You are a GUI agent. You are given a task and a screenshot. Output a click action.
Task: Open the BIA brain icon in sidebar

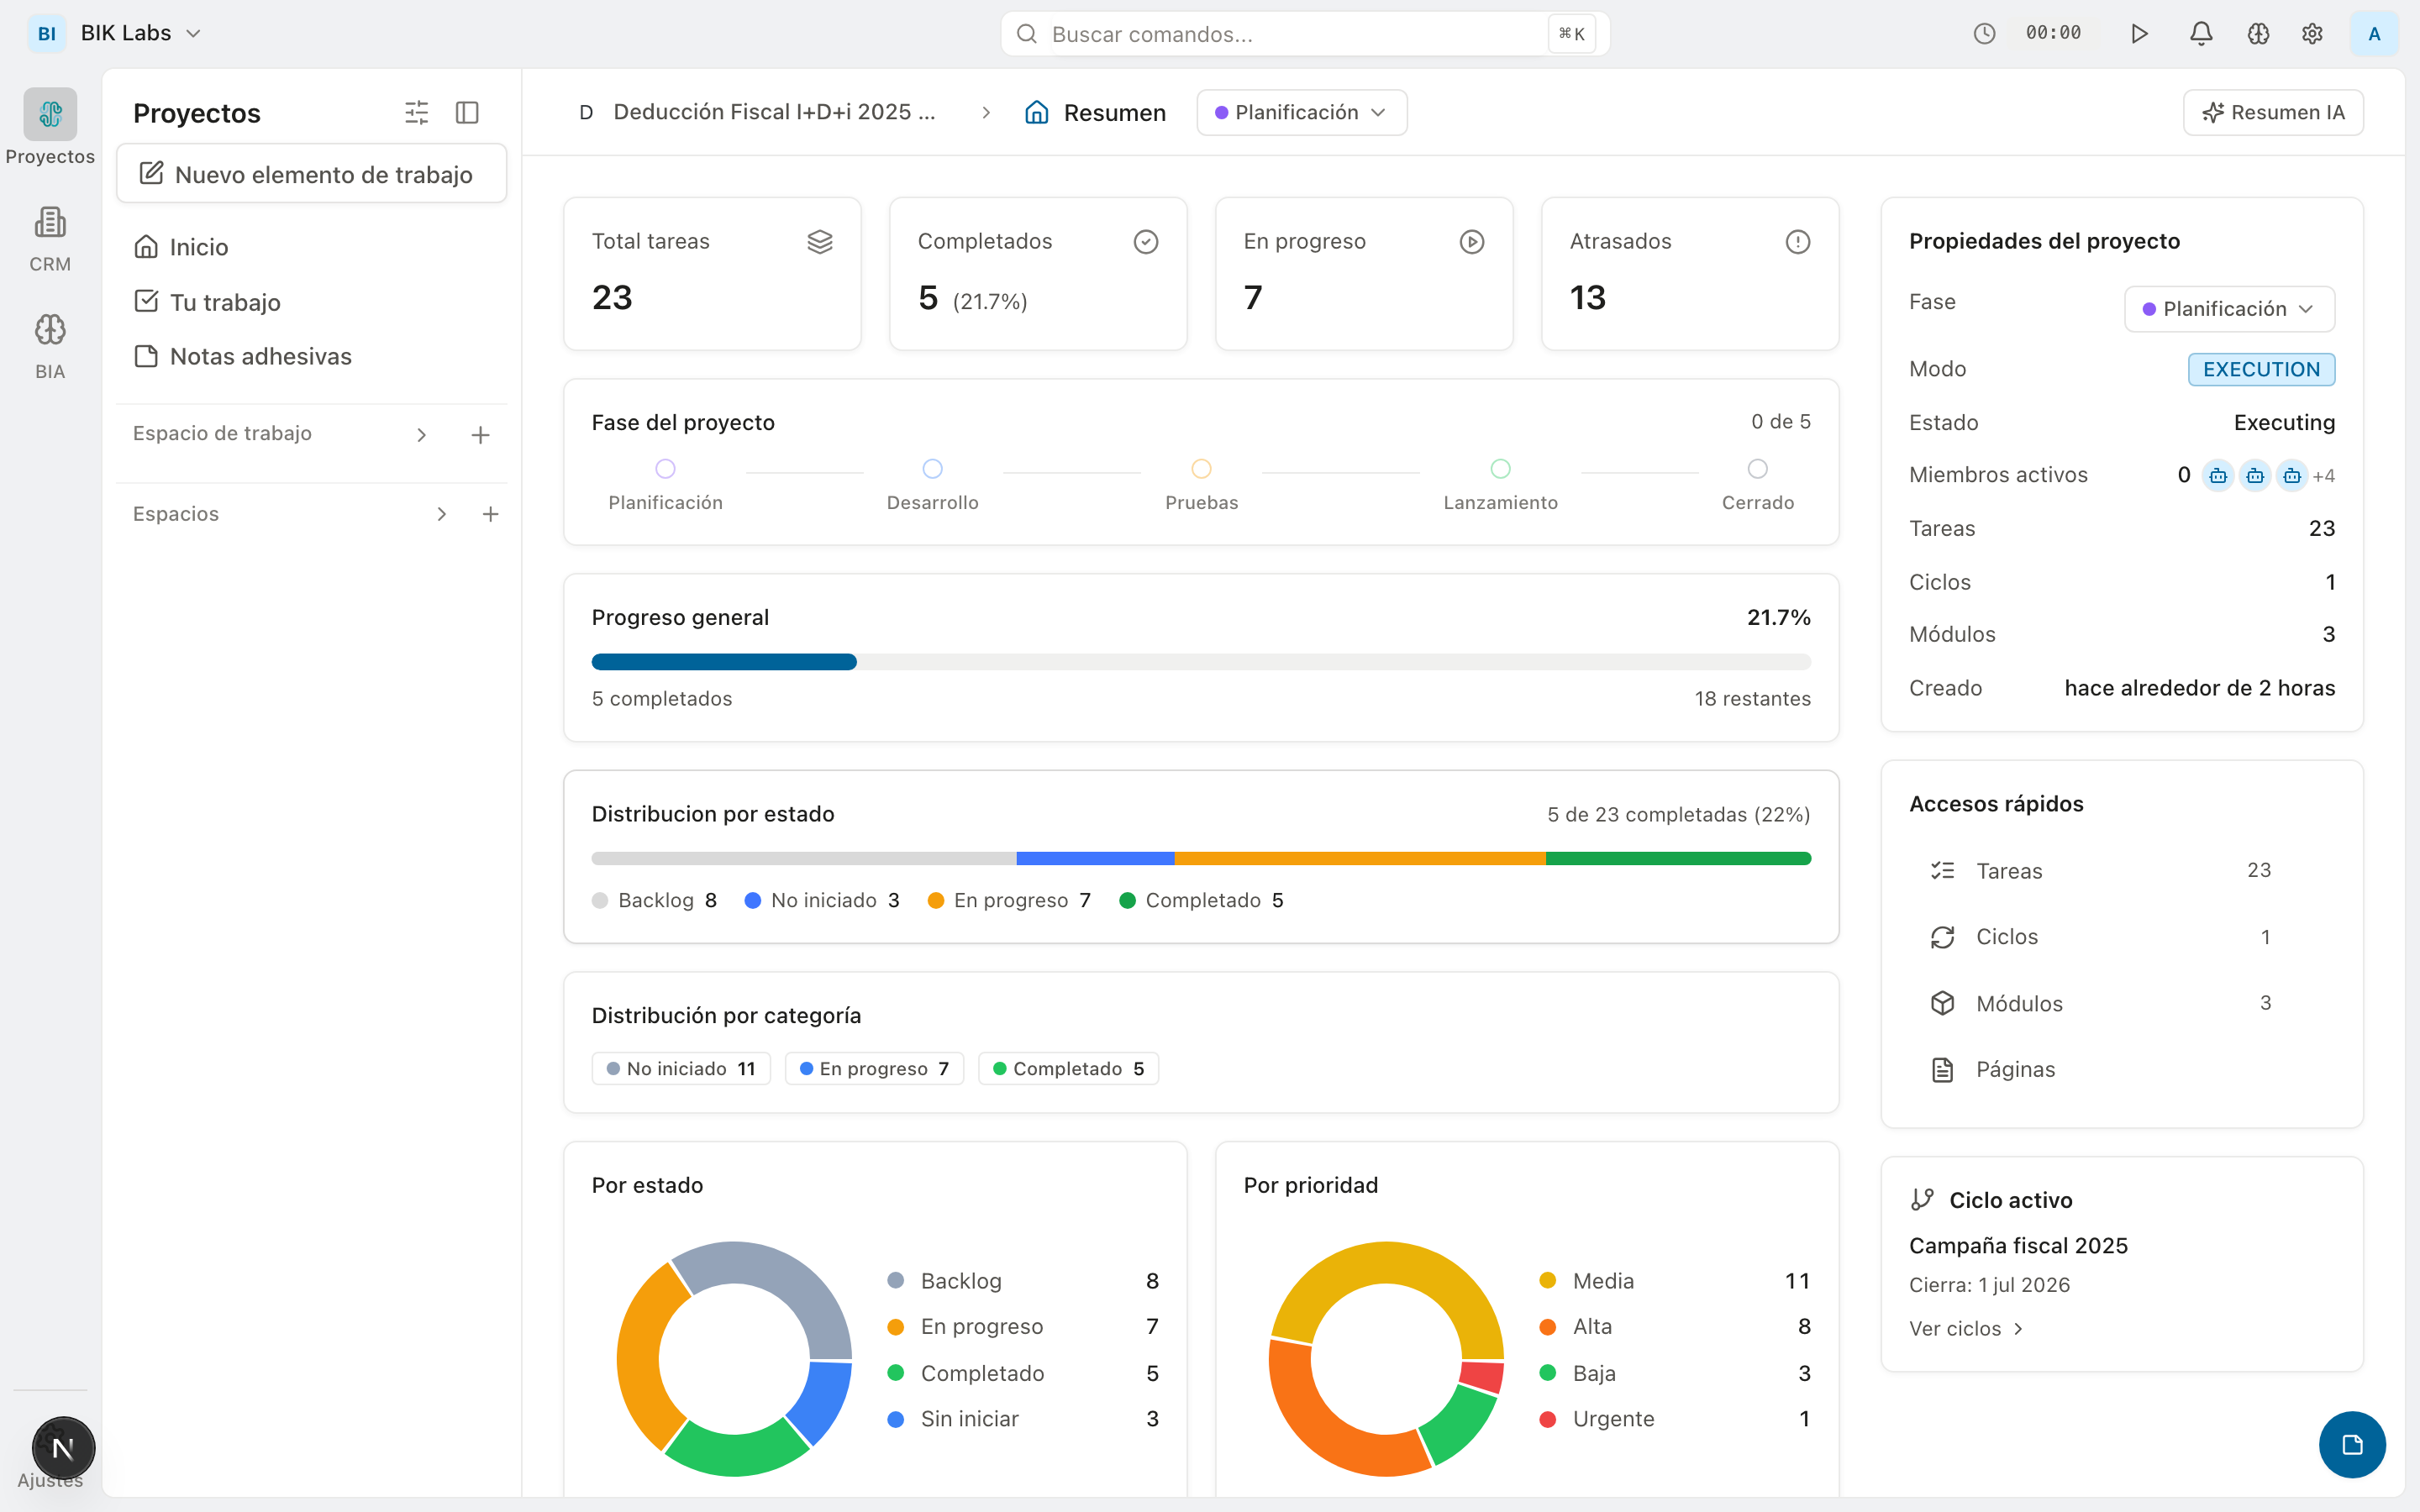click(x=50, y=331)
